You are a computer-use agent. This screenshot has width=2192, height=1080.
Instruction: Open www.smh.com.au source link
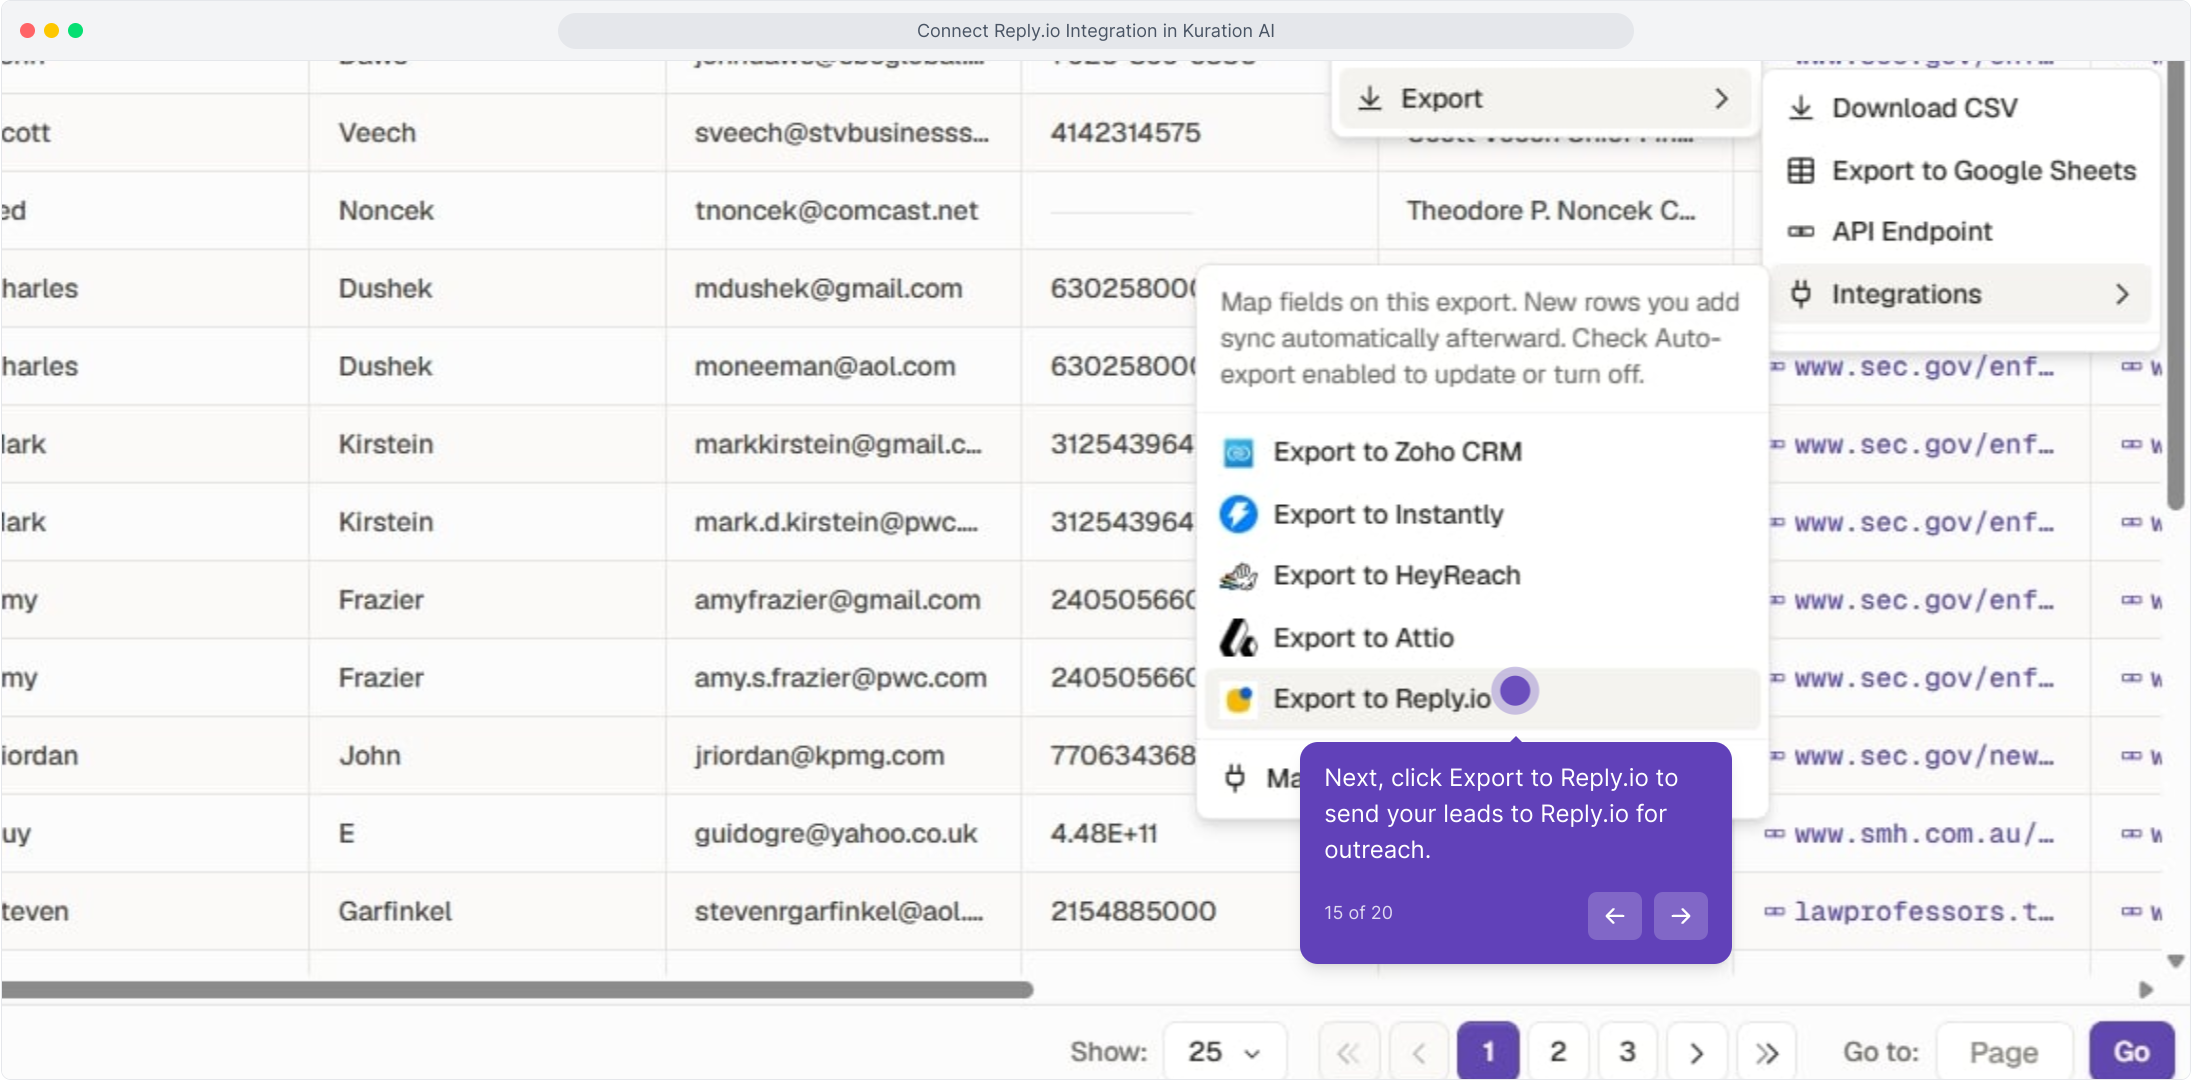[x=1923, y=834]
